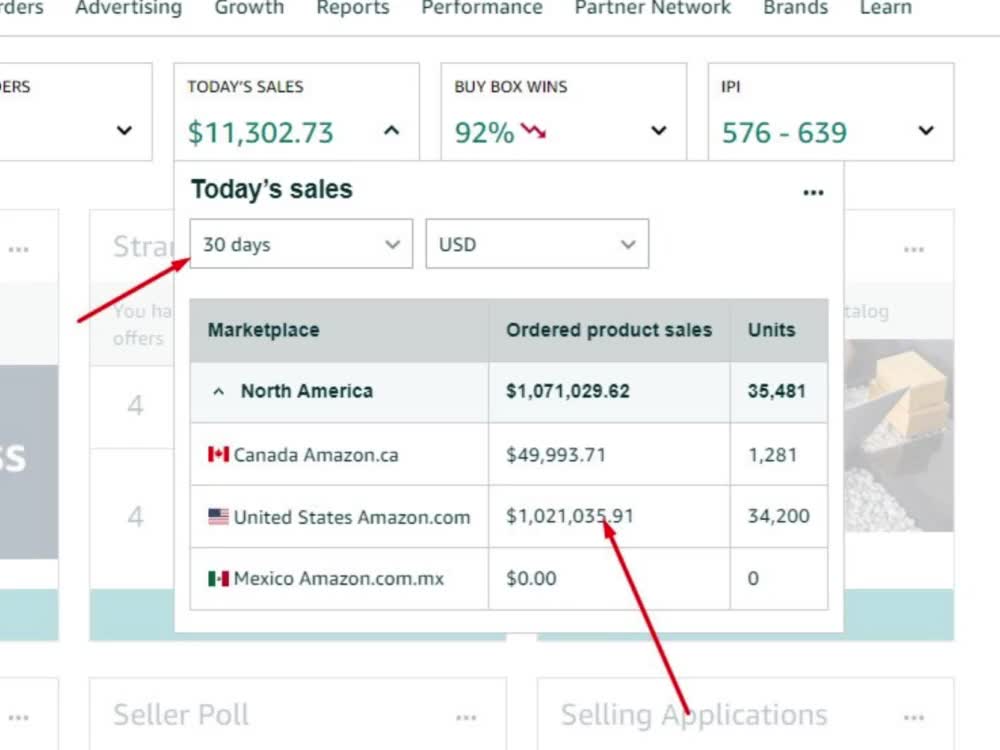Click the Today's sales panel heading
1000x750 pixels.
pyautogui.click(x=272, y=189)
